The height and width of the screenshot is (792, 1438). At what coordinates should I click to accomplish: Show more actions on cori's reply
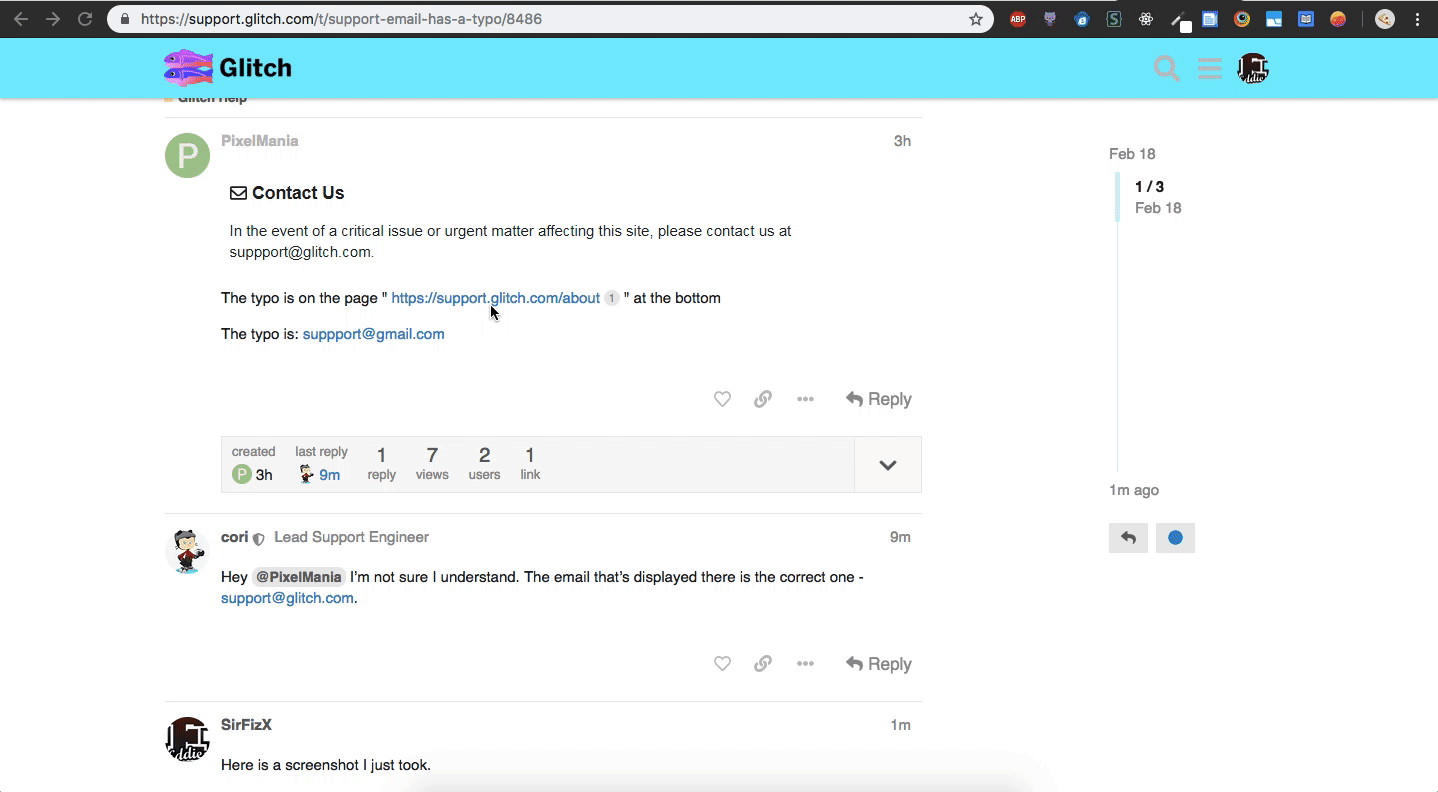coord(805,664)
